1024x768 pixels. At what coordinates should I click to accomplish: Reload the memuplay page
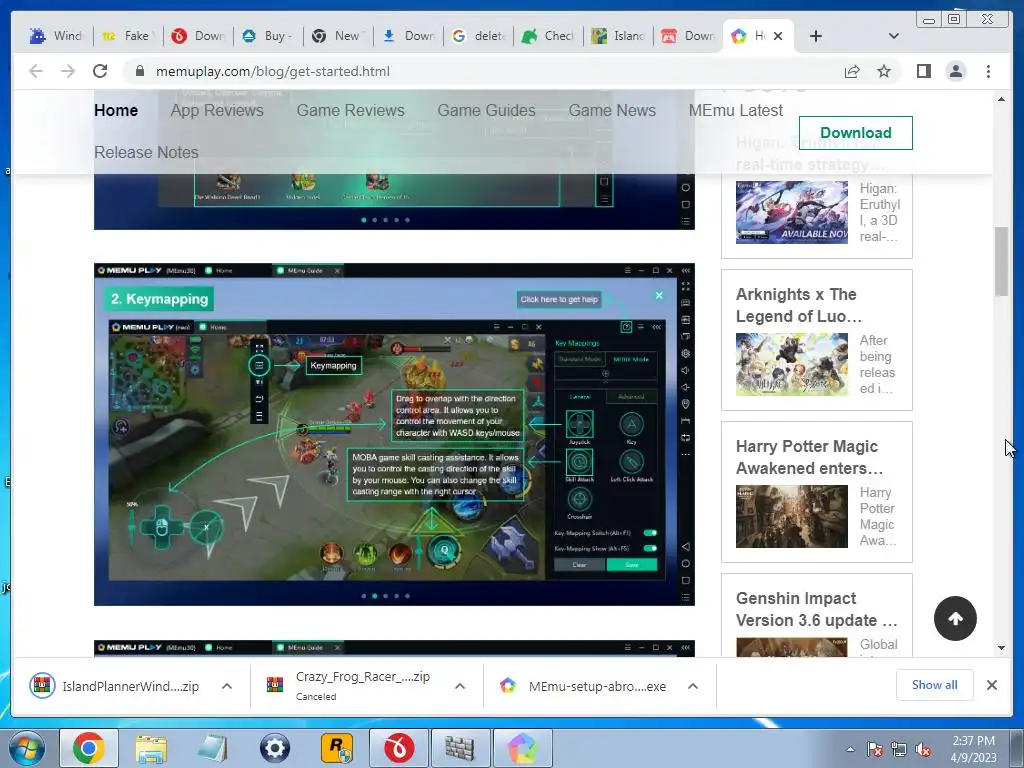(x=100, y=71)
